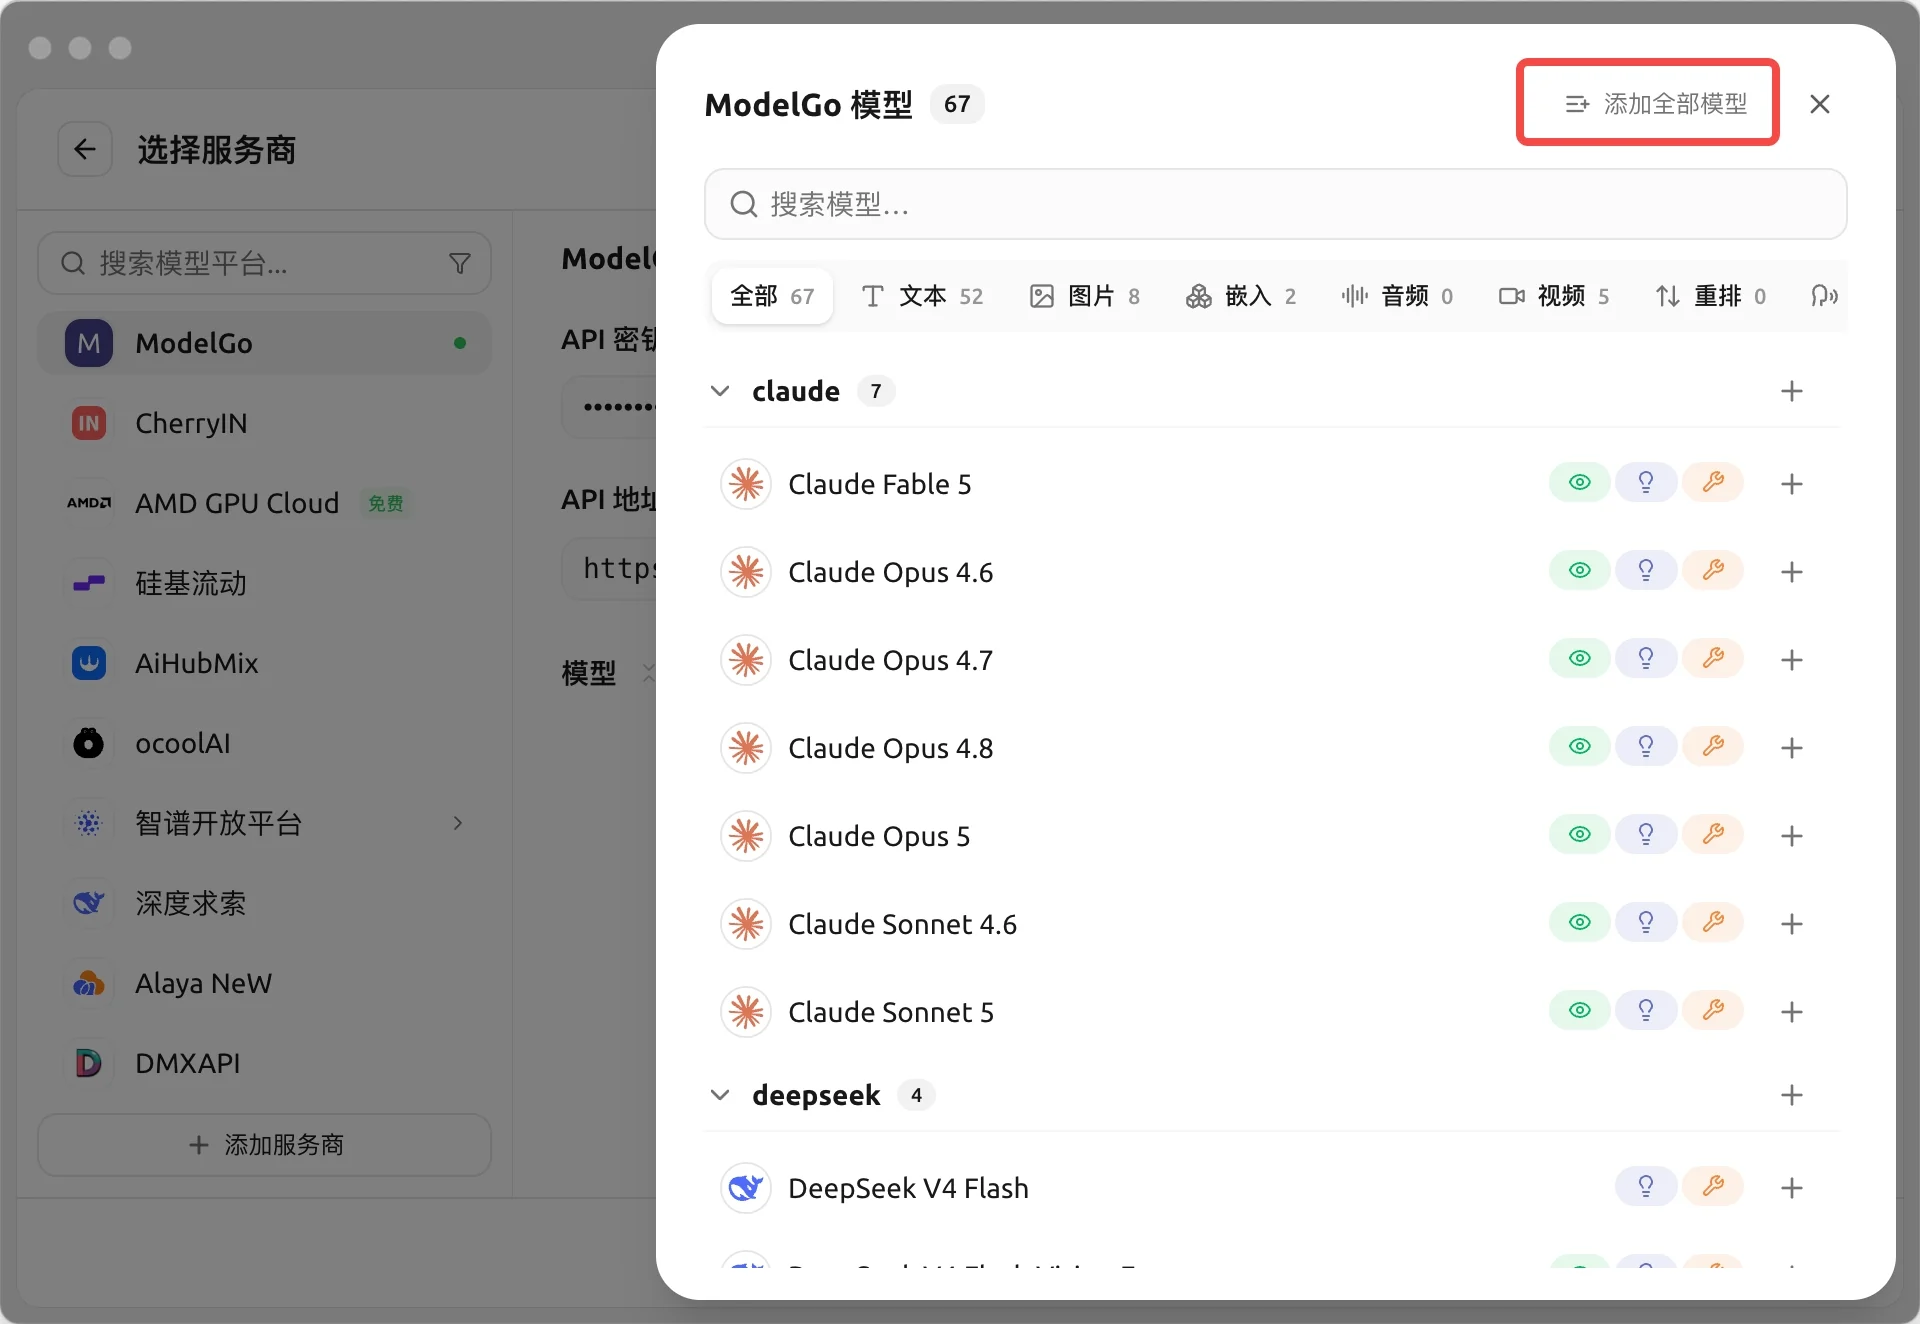Click the vision eye badge on Claude Opus 5
Viewport: 1920px width, 1324px height.
pyautogui.click(x=1579, y=834)
